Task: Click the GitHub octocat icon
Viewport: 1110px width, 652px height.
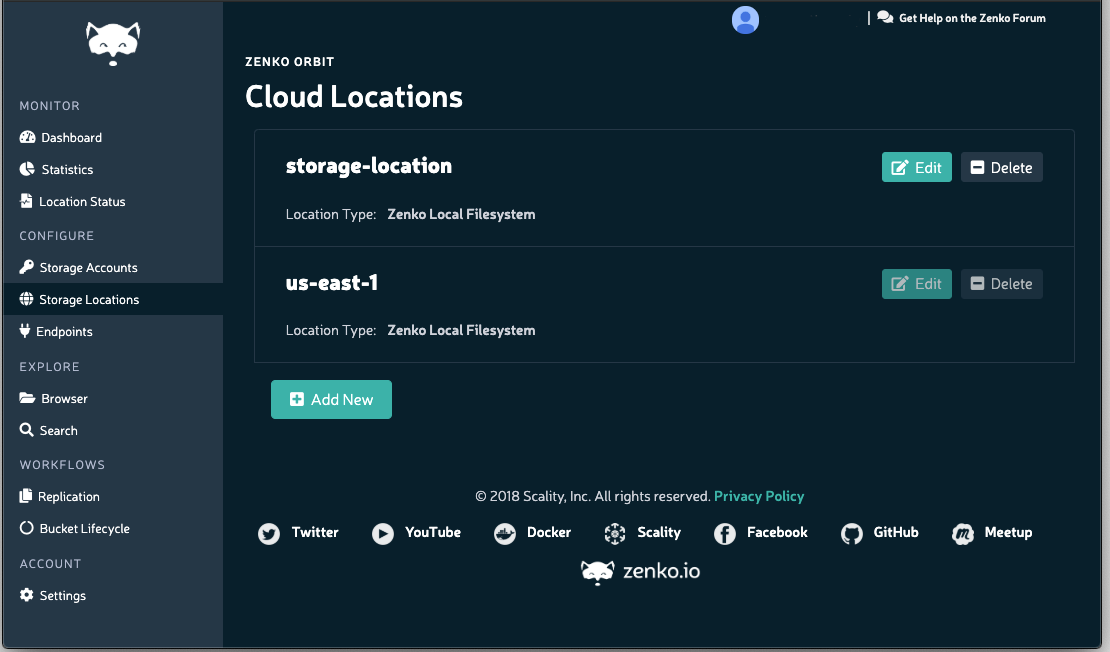Action: tap(852, 533)
